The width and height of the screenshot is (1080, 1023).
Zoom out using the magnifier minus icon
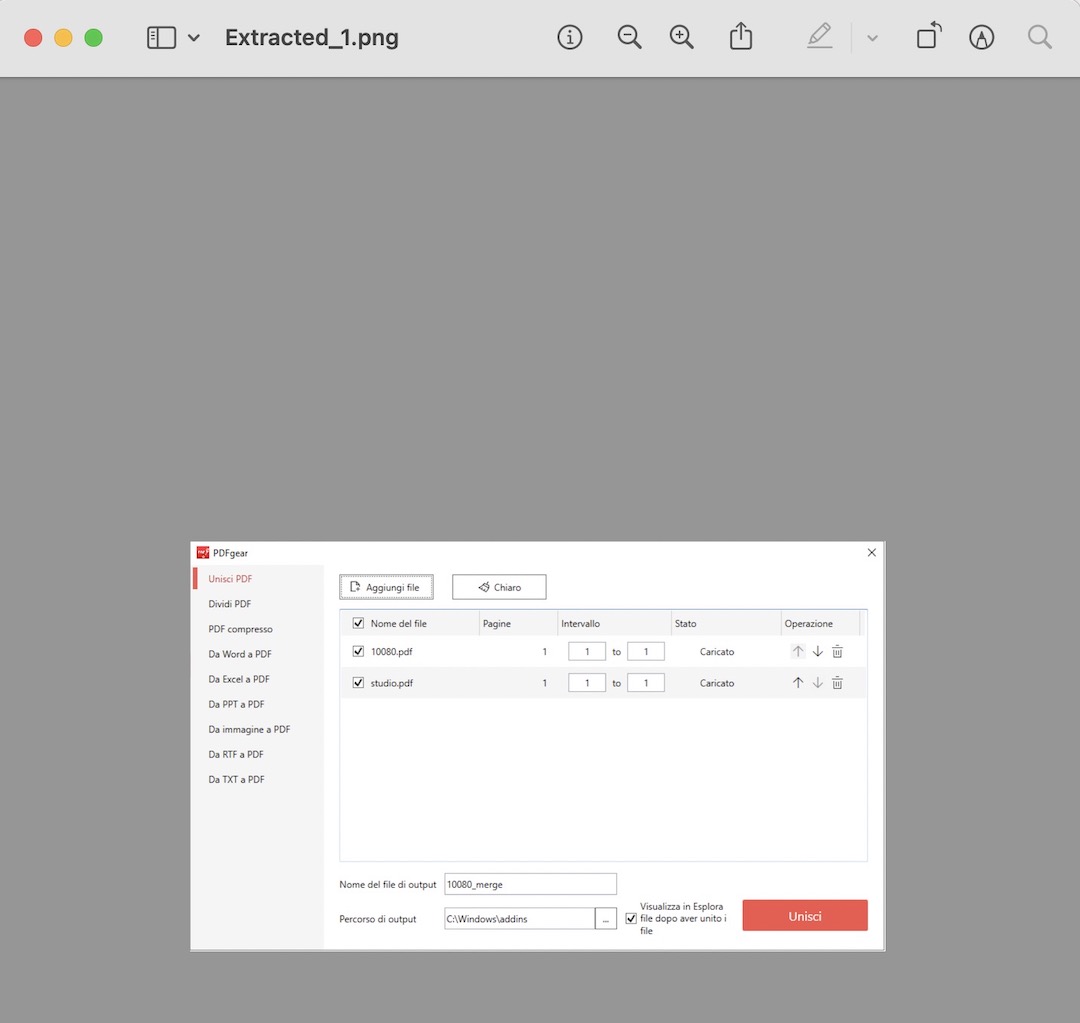629,38
